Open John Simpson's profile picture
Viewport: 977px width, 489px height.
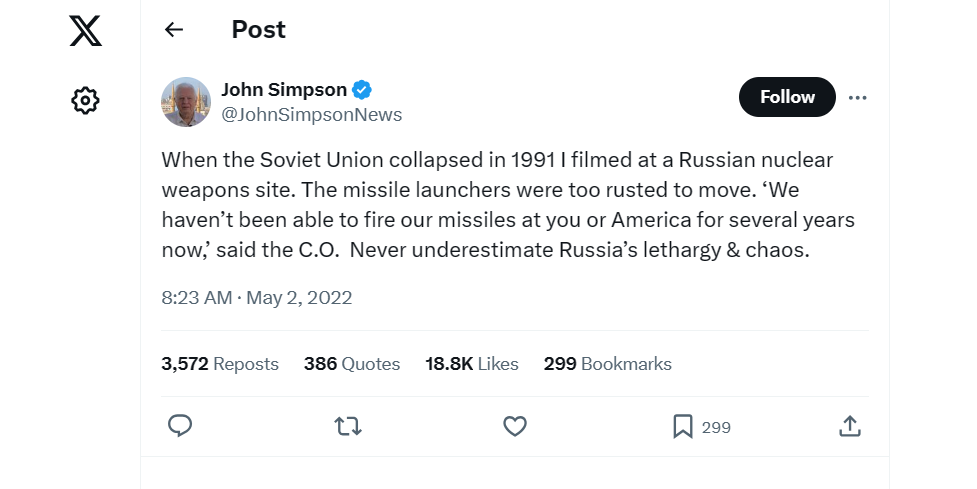[x=186, y=102]
